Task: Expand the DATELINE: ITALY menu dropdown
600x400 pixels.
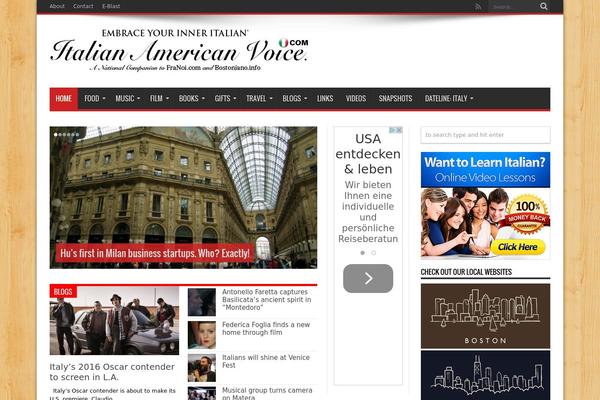Action: tap(448, 99)
